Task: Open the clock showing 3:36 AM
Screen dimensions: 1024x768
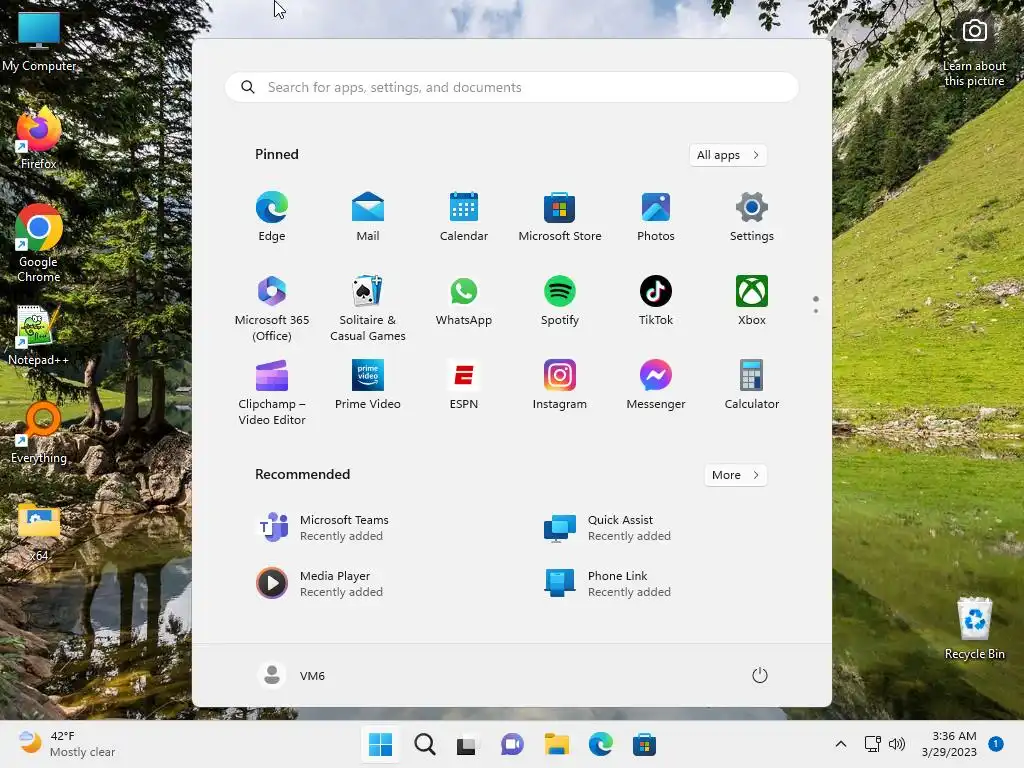Action: click(x=949, y=744)
